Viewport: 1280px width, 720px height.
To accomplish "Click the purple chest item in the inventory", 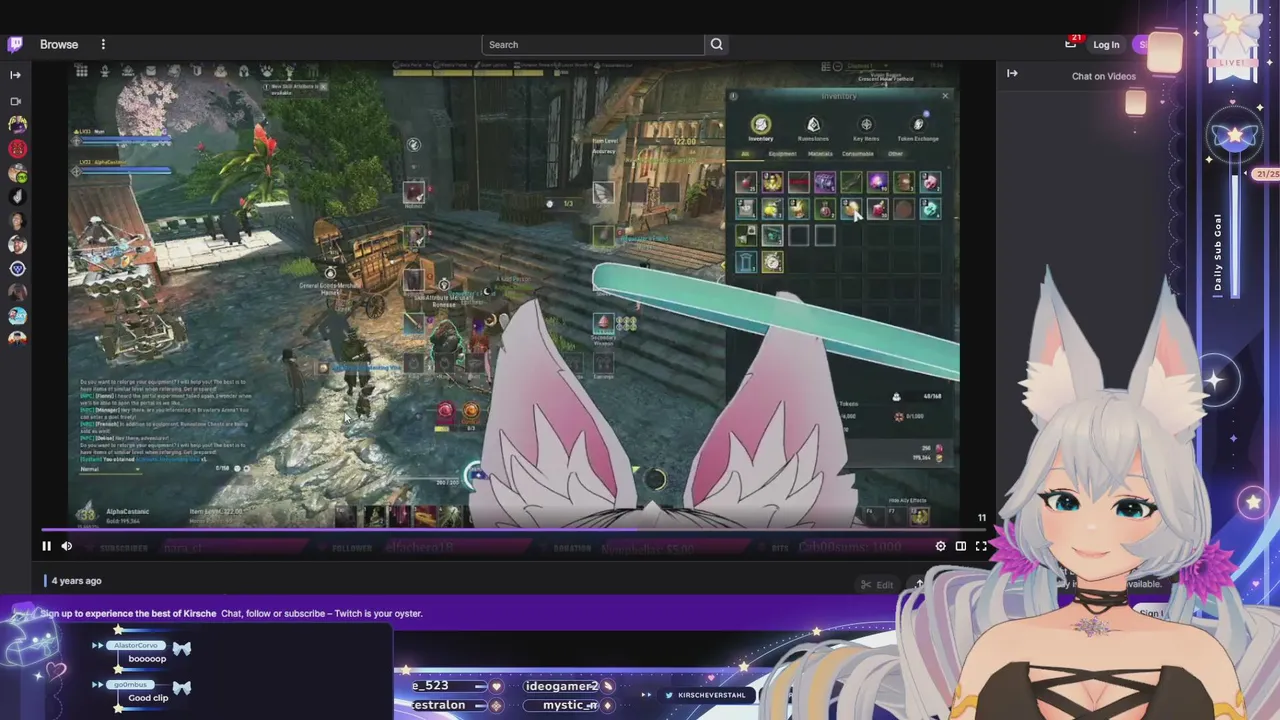I will 824,182.
